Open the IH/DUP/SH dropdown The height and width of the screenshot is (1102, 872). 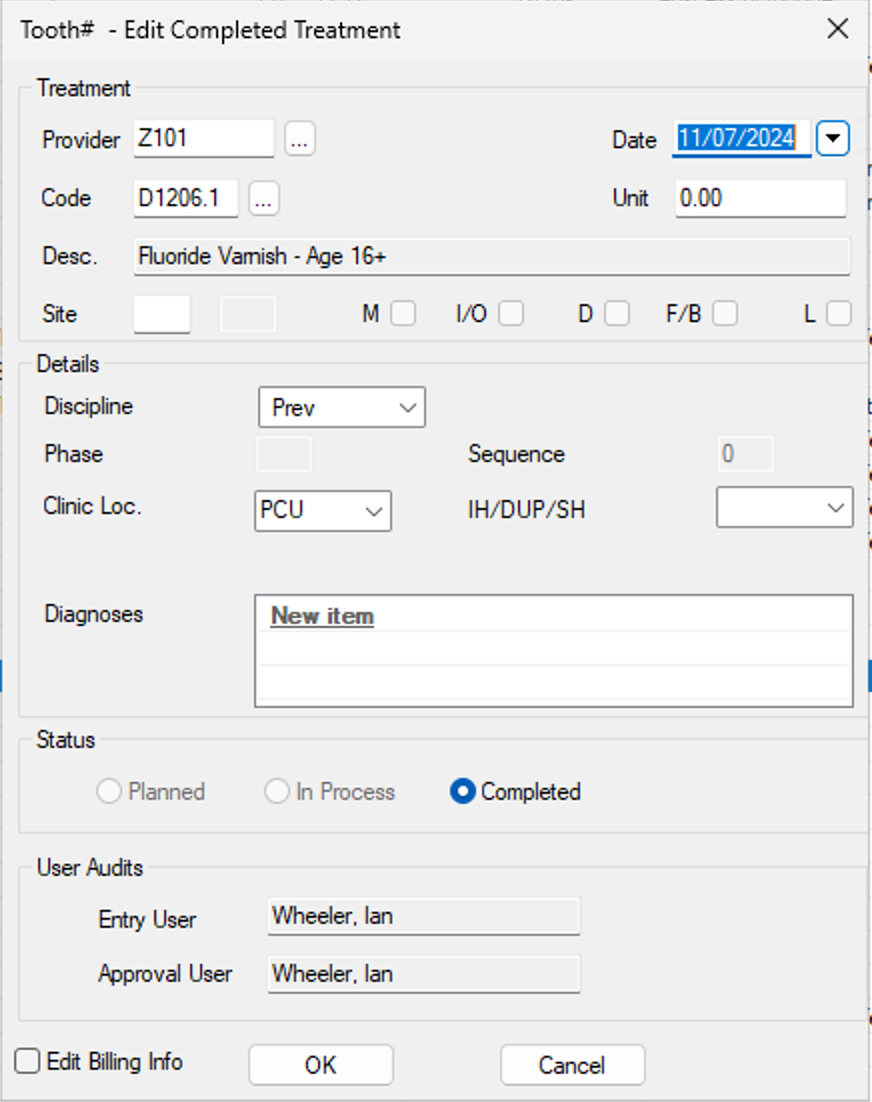point(785,507)
